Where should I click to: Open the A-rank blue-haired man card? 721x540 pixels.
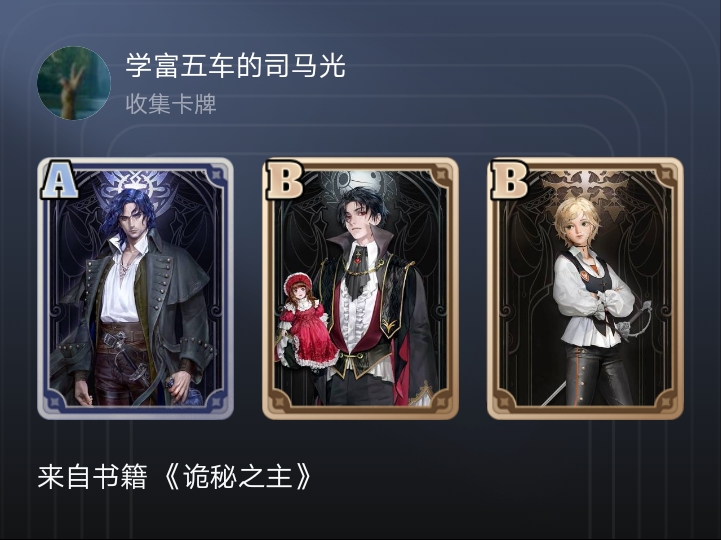pyautogui.click(x=136, y=288)
